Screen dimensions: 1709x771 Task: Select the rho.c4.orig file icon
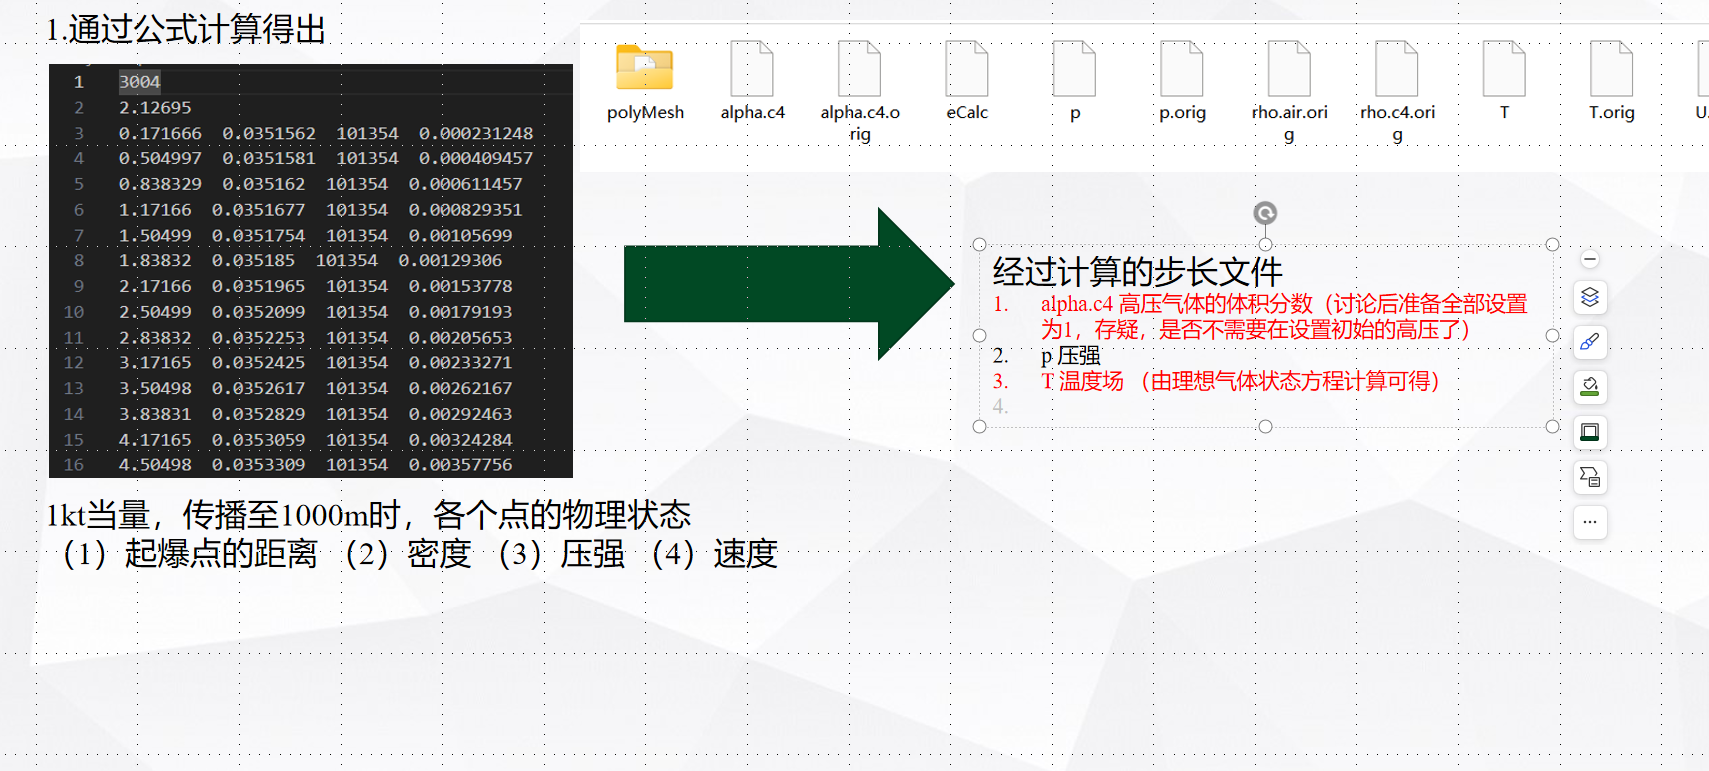coord(1397,68)
